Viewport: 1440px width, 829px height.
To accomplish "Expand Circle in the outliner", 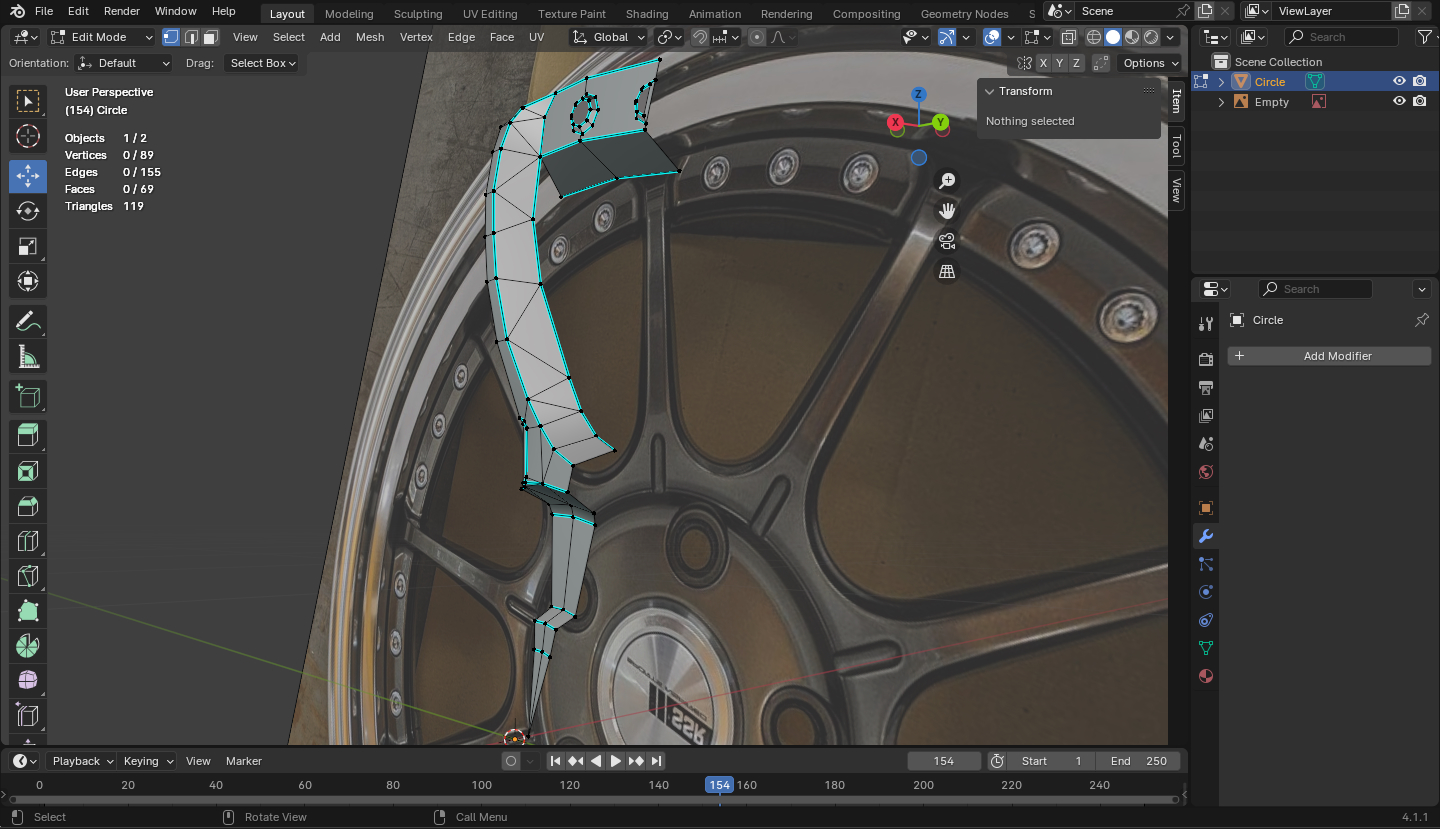I will coord(1221,82).
